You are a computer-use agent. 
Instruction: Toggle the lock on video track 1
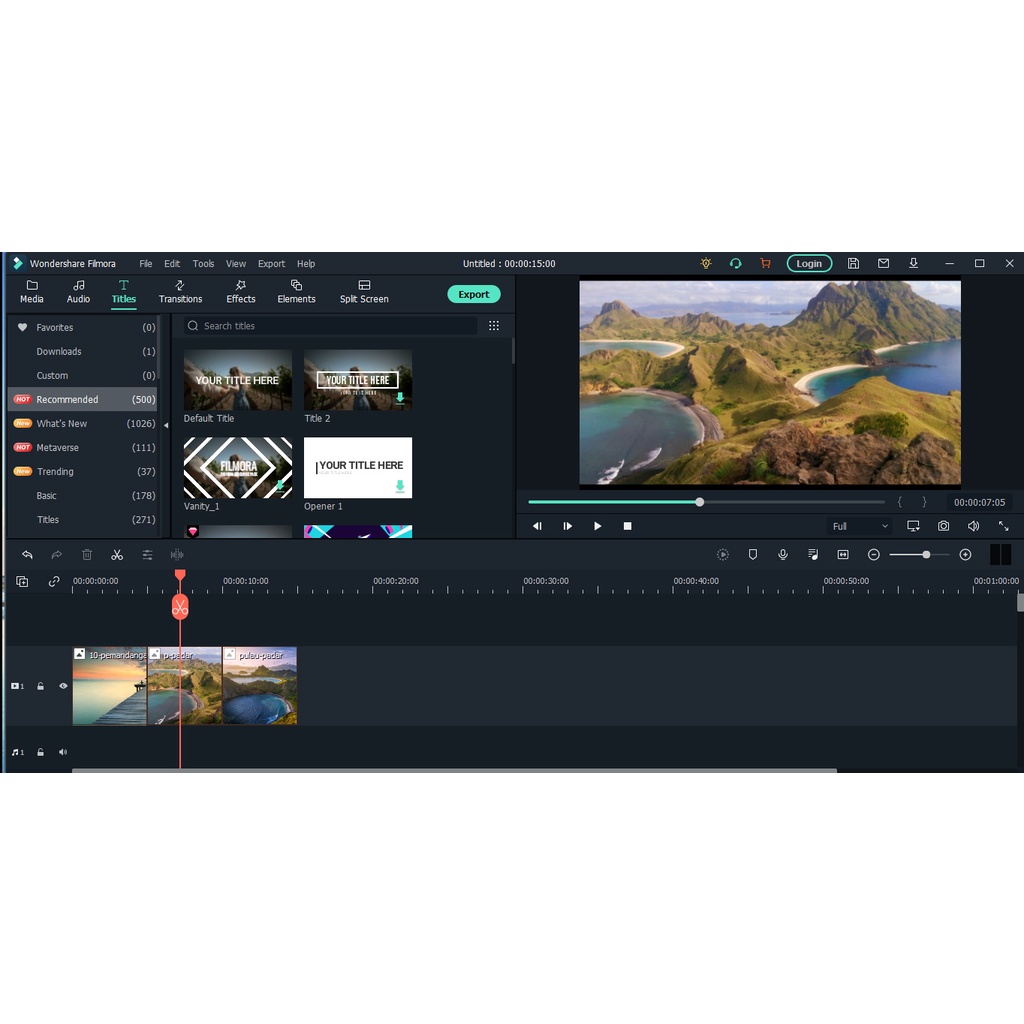coord(41,686)
